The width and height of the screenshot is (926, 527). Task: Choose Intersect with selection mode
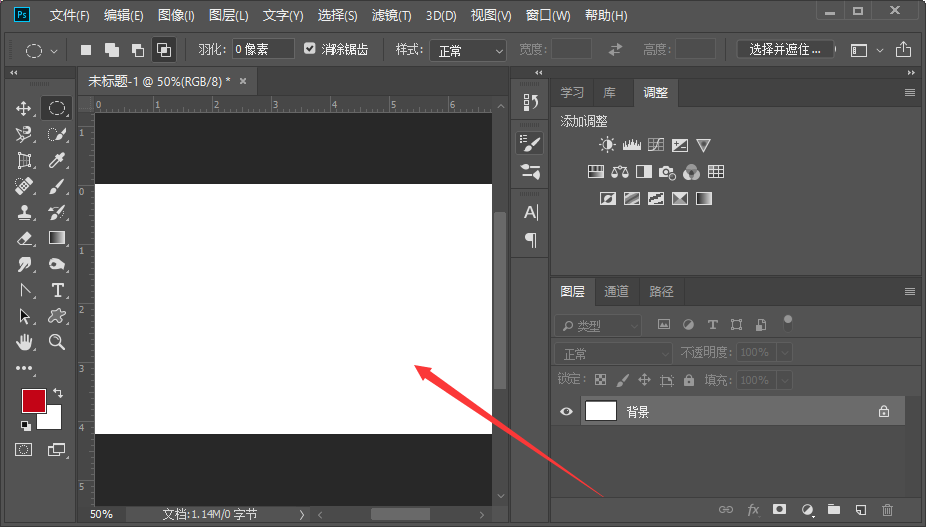164,50
